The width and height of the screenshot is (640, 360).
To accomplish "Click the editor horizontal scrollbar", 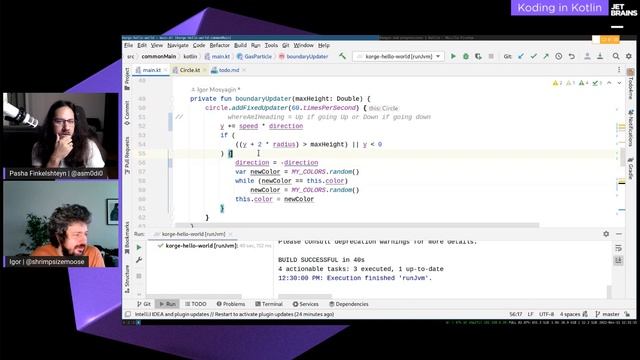I will click(x=357, y=225).
